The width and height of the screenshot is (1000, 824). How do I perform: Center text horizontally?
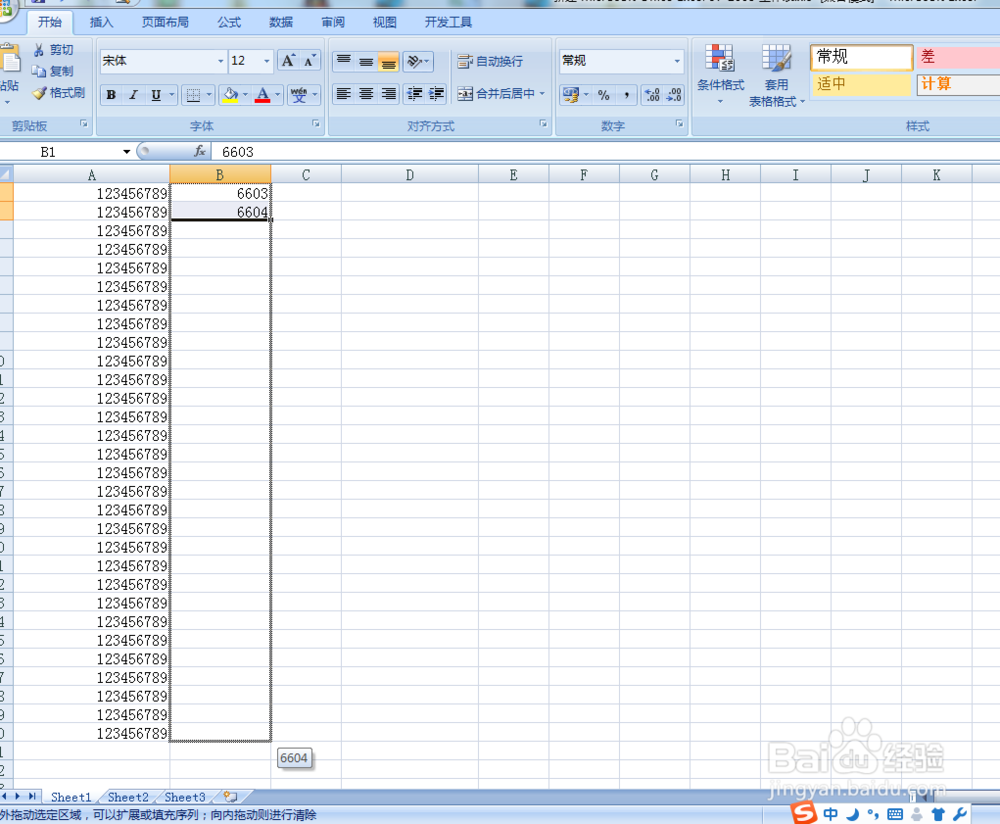coord(366,94)
